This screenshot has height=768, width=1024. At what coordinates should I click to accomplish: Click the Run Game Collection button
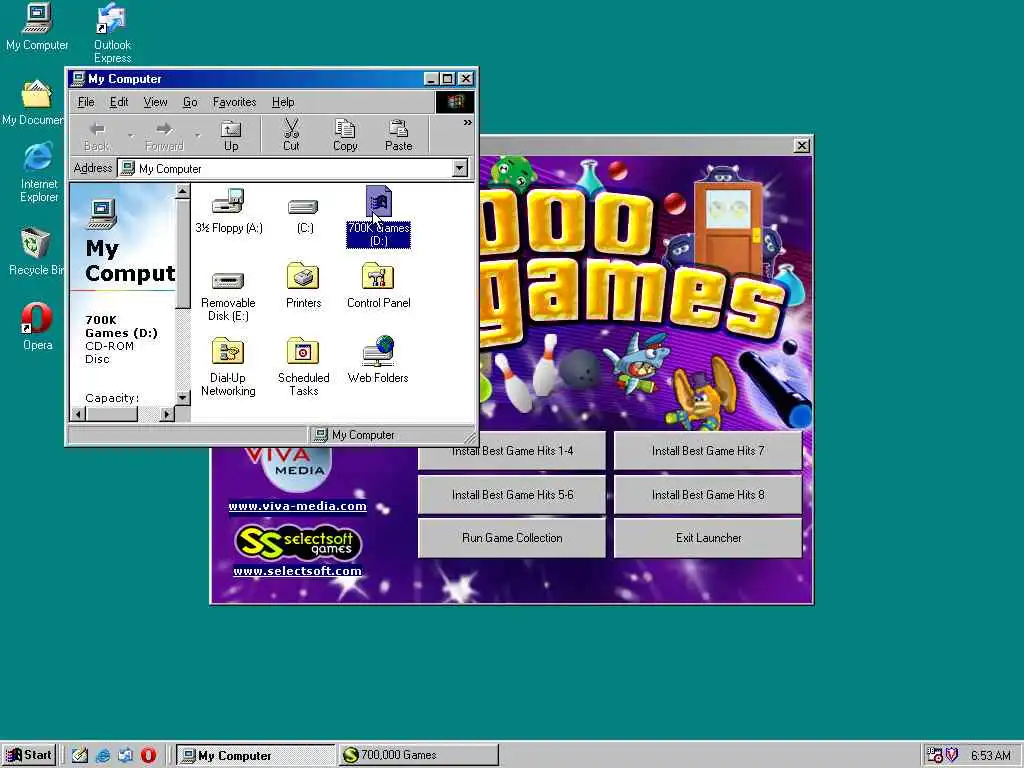(x=512, y=537)
